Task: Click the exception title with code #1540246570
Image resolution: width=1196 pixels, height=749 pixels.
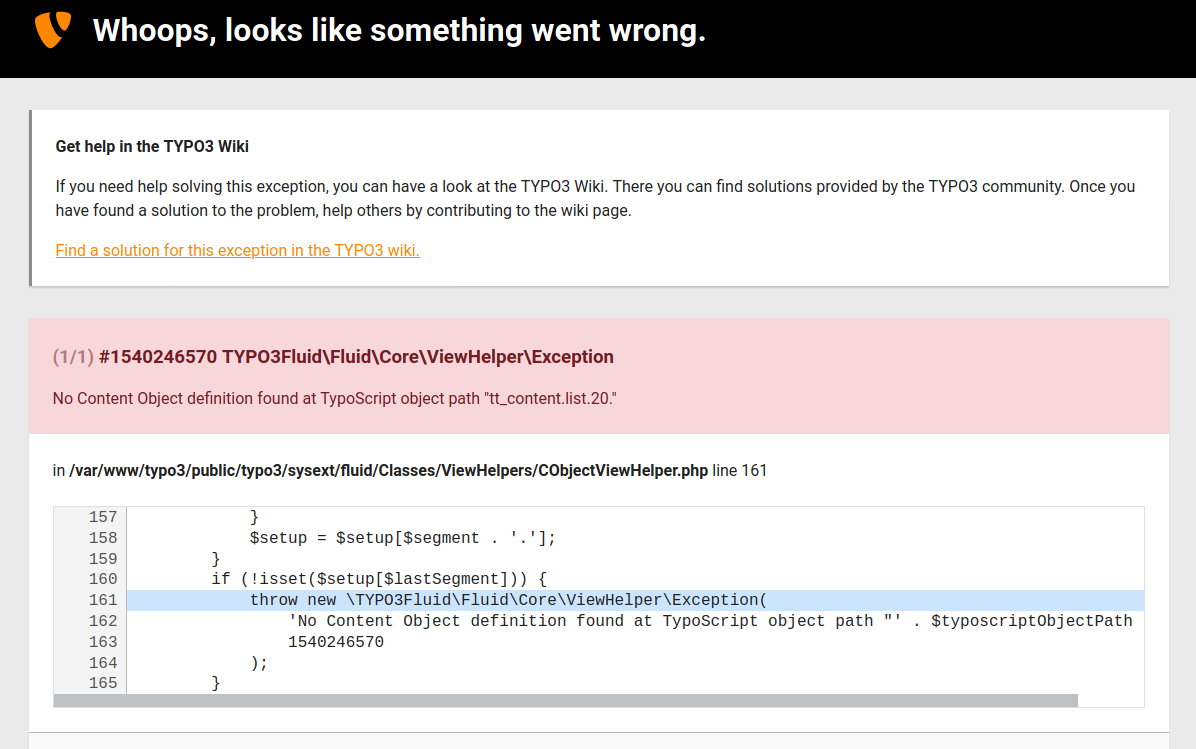Action: [356, 357]
